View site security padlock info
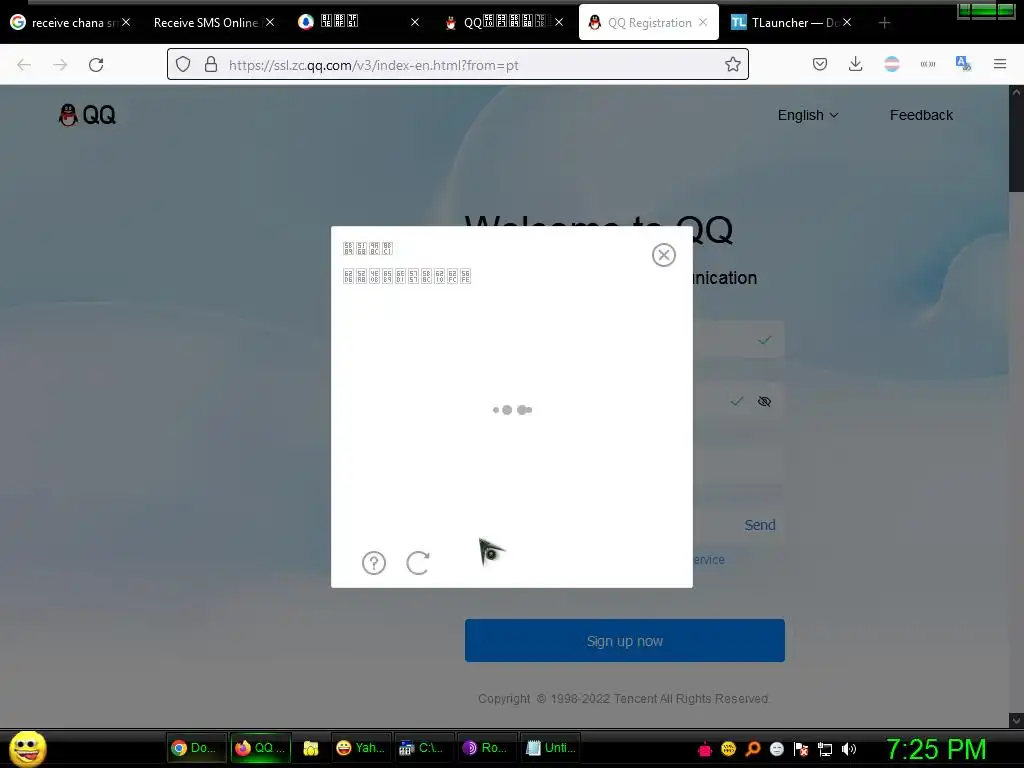 pyautogui.click(x=211, y=64)
